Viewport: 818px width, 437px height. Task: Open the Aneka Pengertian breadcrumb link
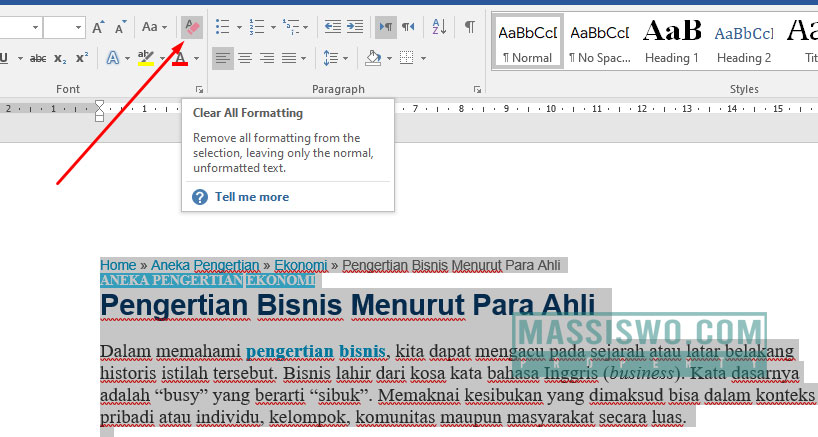point(205,265)
